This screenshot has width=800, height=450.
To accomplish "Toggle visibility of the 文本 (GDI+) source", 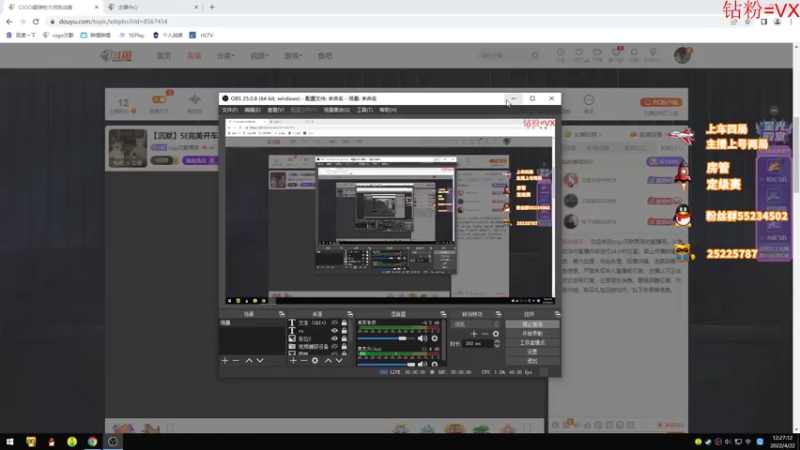I will [x=335, y=323].
